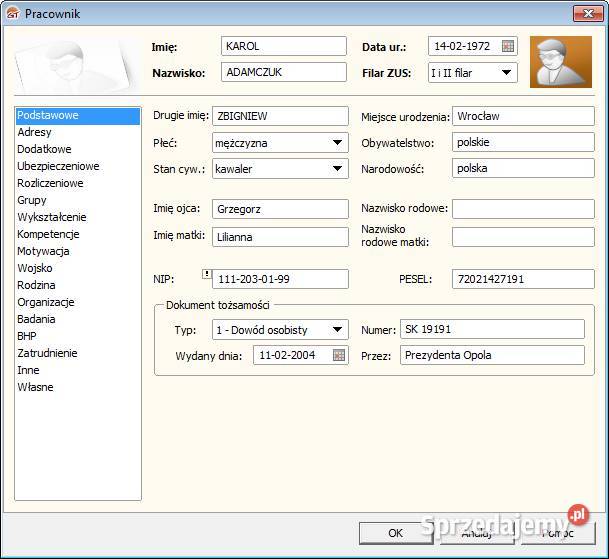Image resolution: width=609 pixels, height=559 pixels.
Task: Open the Wykształcenie section
Action: click(x=78, y=217)
